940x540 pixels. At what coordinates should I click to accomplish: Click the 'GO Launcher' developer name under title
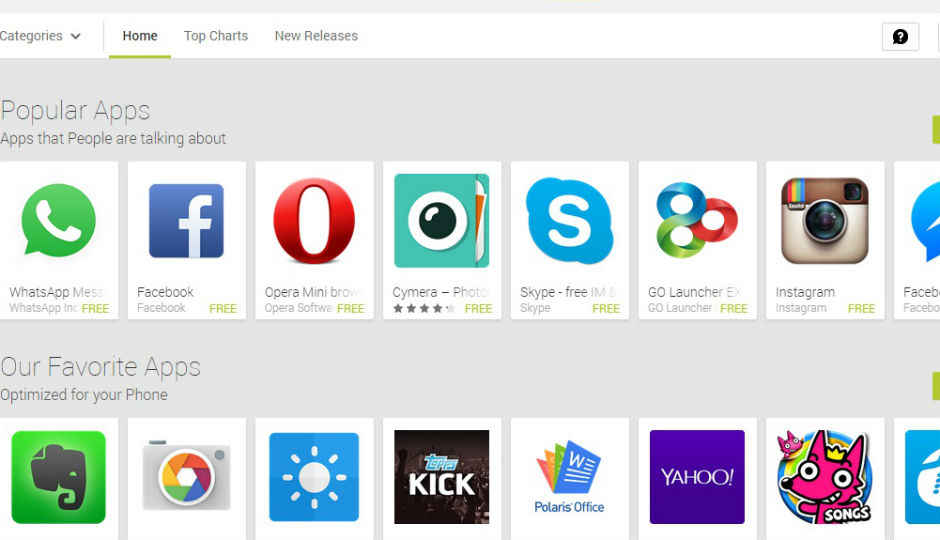point(680,308)
